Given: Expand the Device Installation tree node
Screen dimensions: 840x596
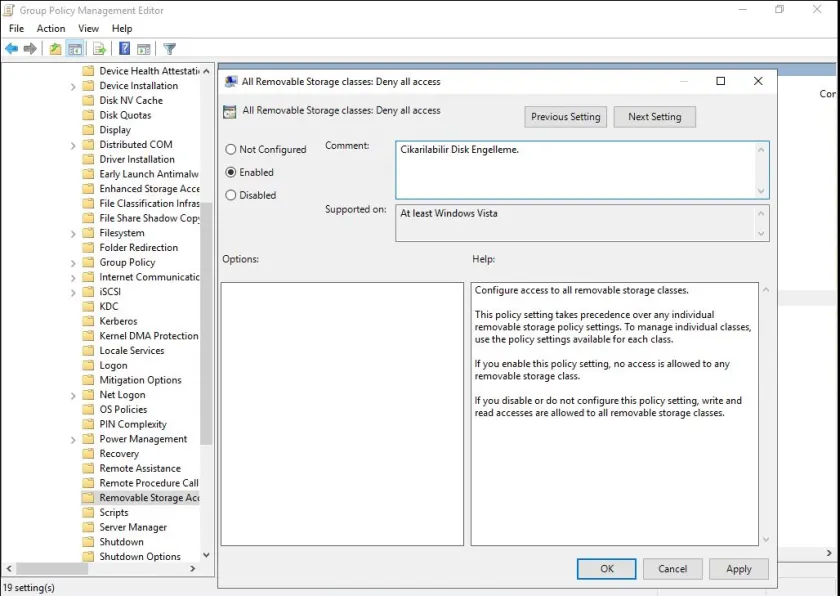Looking at the screenshot, I should coord(74,86).
